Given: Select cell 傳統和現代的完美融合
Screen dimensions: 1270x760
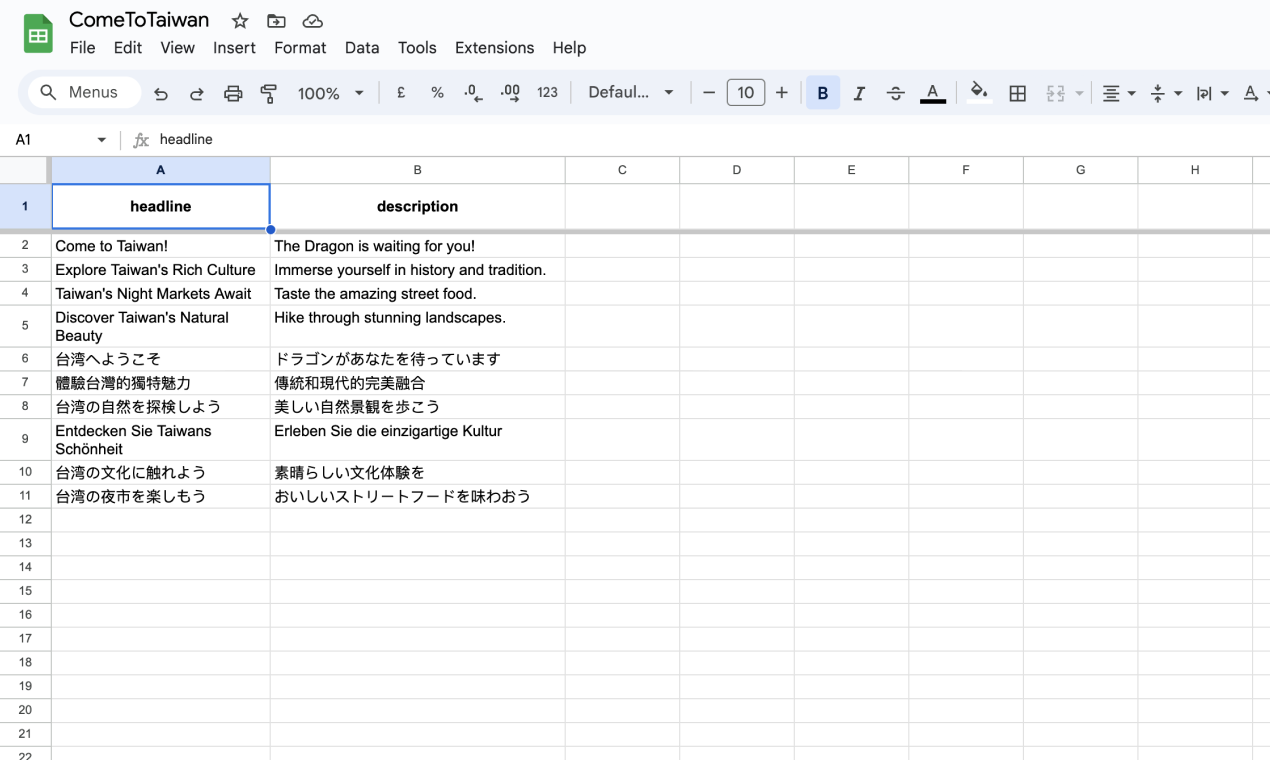Looking at the screenshot, I should click(417, 383).
